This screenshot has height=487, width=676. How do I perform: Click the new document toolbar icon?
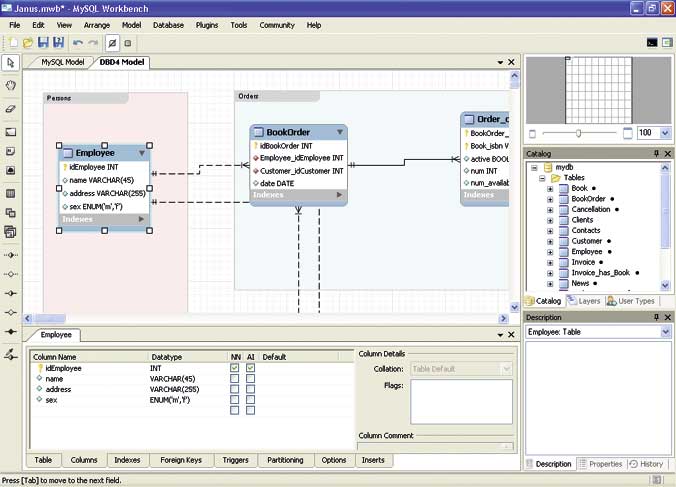13,43
